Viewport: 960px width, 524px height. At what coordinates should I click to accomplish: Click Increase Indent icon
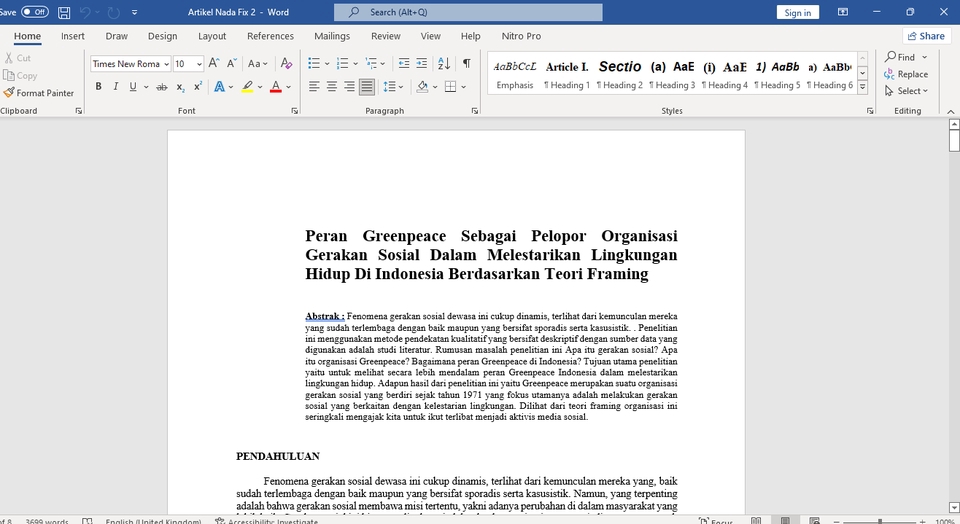click(x=422, y=63)
